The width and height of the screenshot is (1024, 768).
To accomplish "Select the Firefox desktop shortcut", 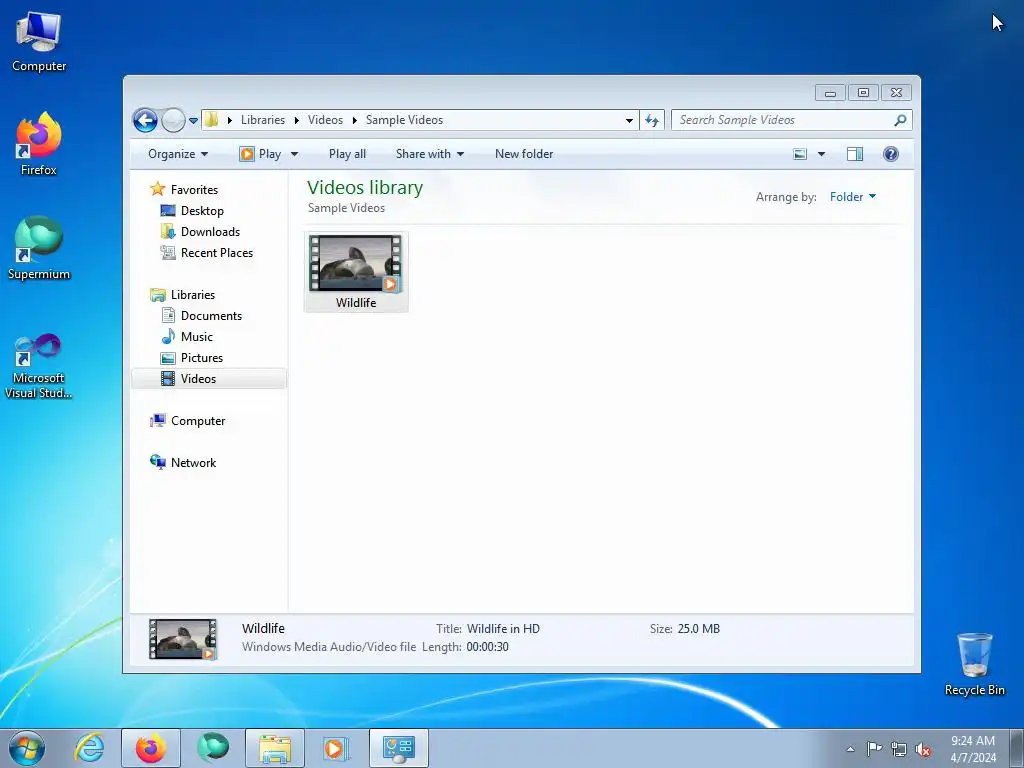I will 39,144.
